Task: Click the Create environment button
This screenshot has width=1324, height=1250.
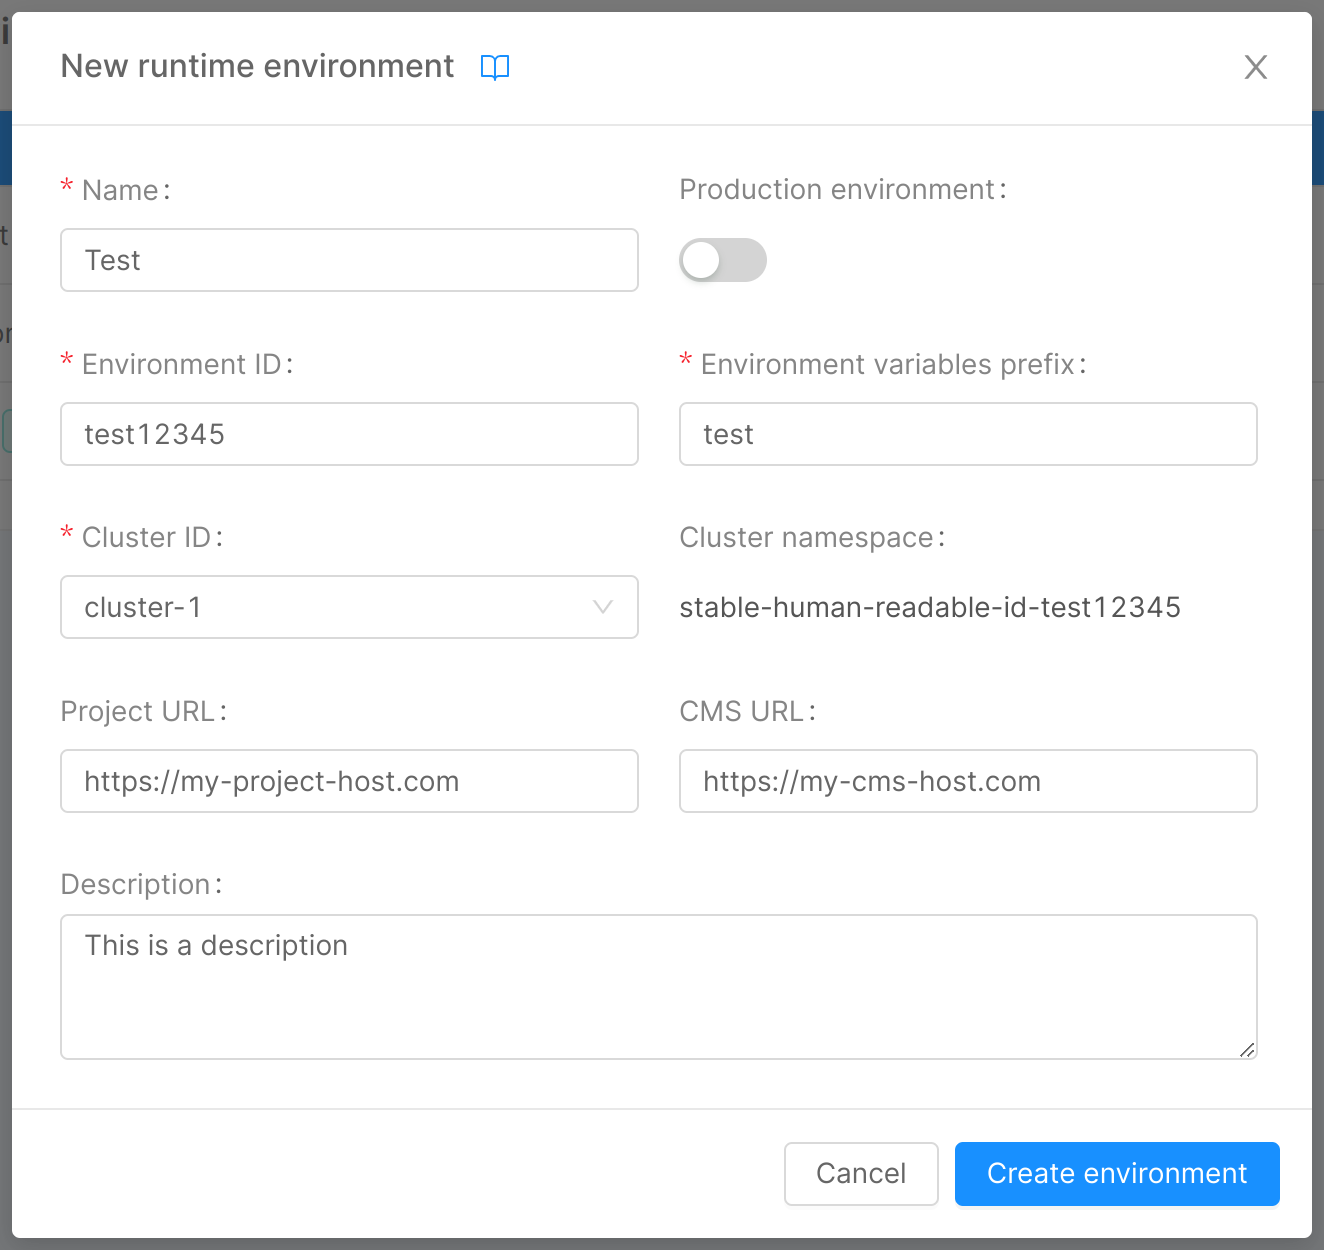Action: pyautogui.click(x=1116, y=1174)
